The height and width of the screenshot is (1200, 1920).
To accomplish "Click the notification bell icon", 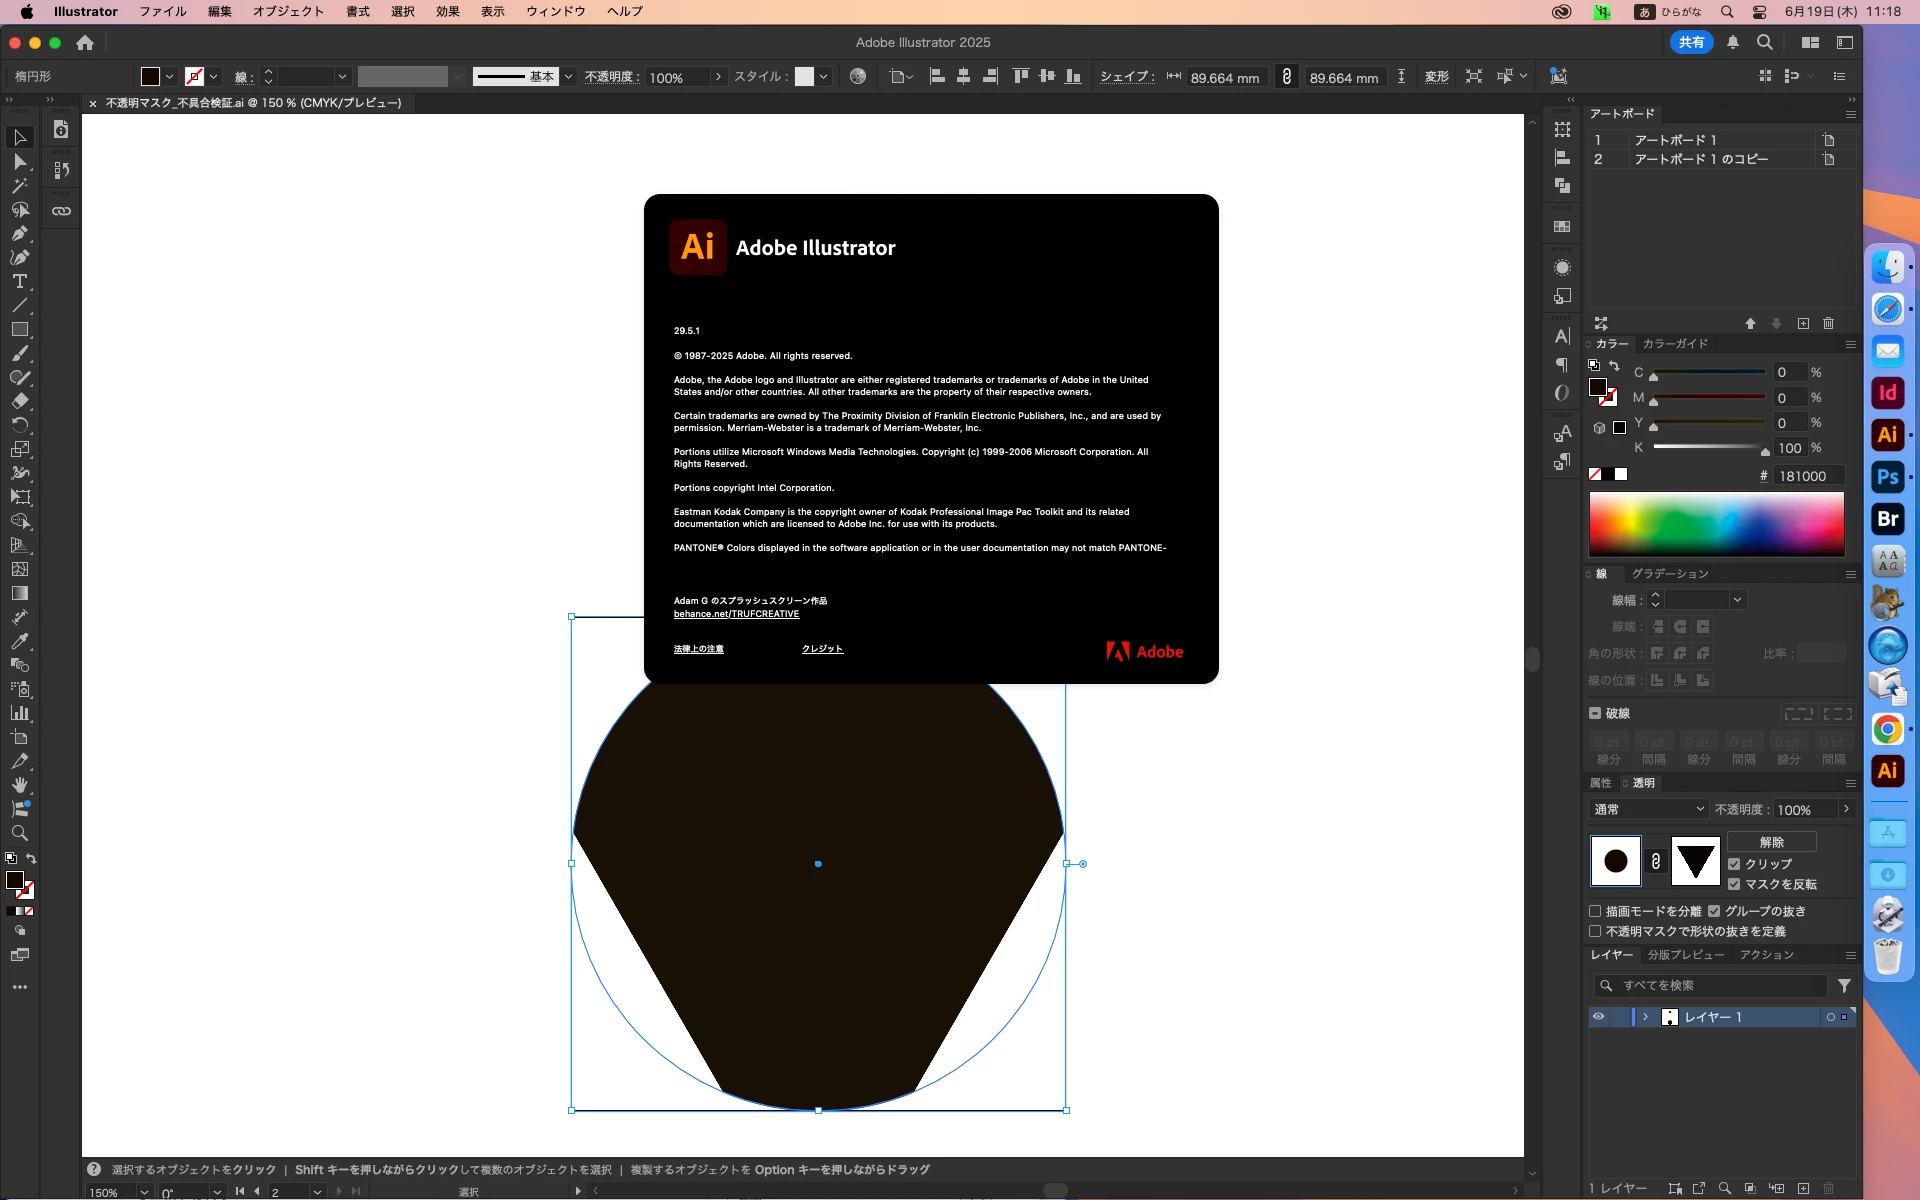I will (x=1733, y=42).
